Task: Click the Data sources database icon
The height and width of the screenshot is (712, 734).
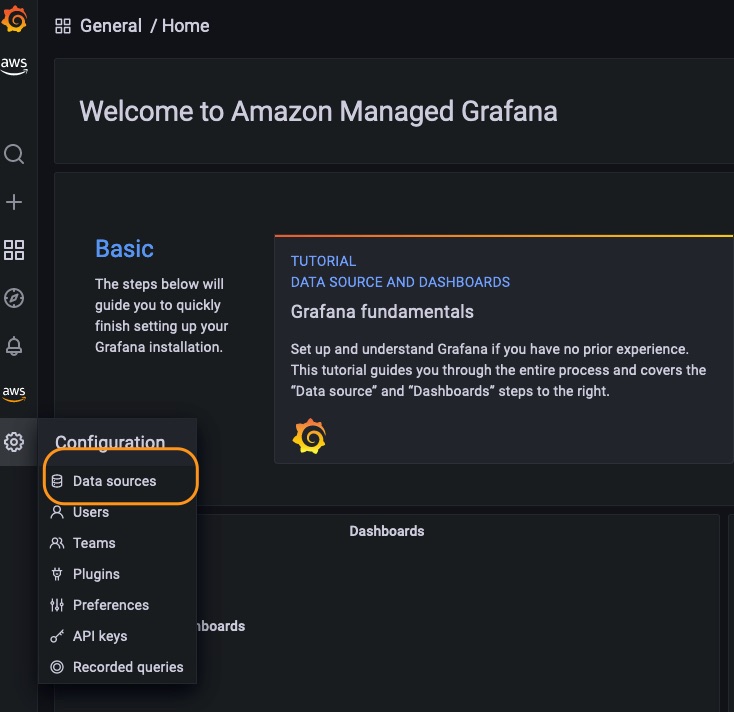Action: click(57, 481)
